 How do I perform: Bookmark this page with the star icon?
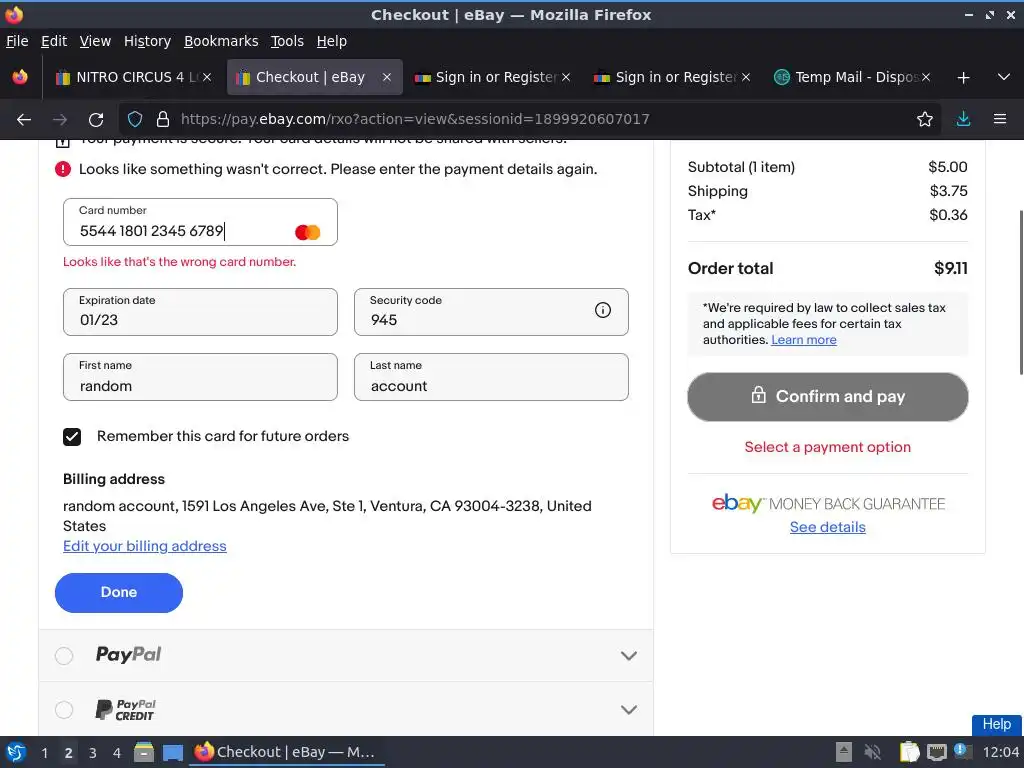(x=925, y=119)
